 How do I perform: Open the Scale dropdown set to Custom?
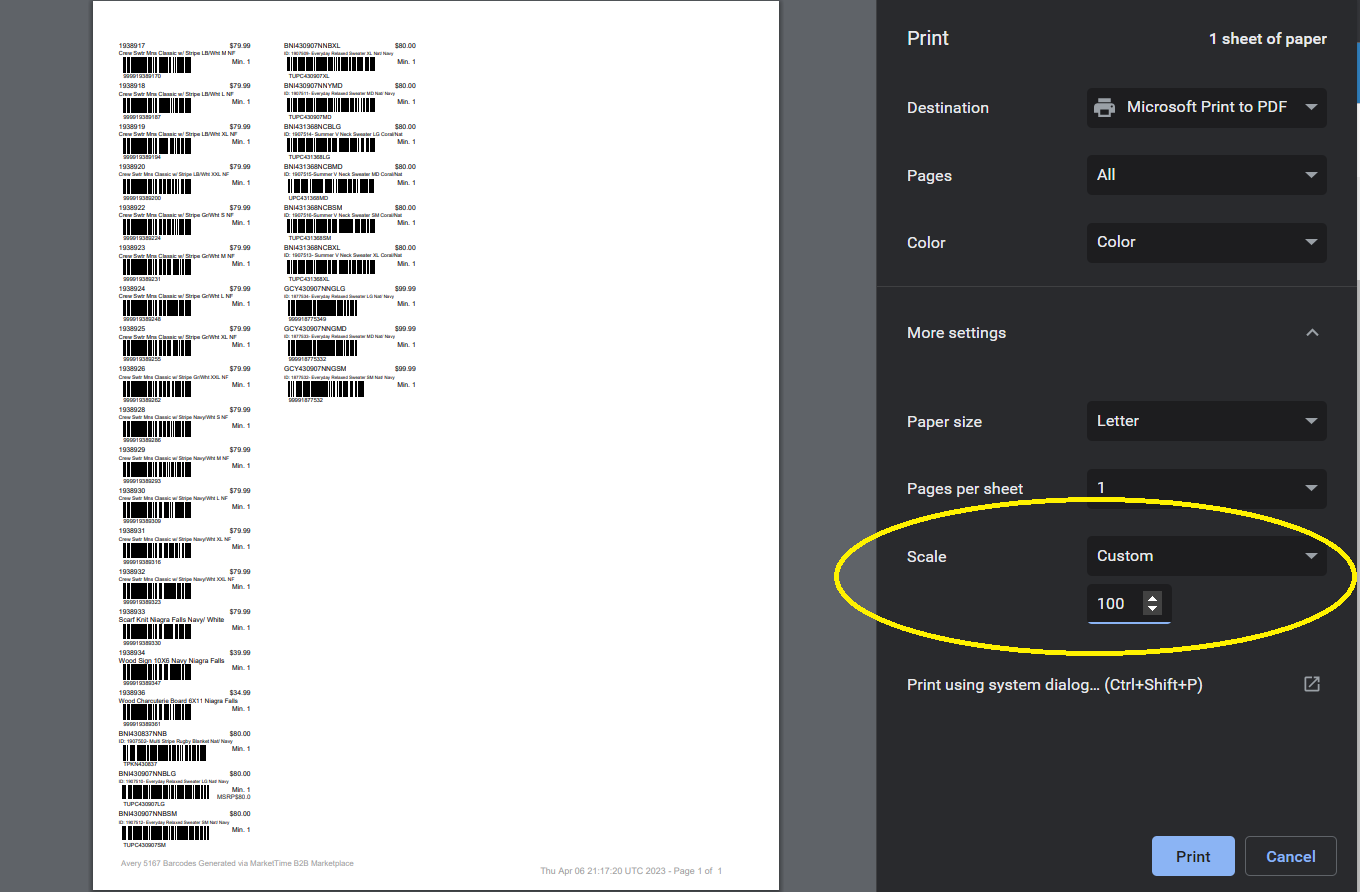tap(1206, 556)
